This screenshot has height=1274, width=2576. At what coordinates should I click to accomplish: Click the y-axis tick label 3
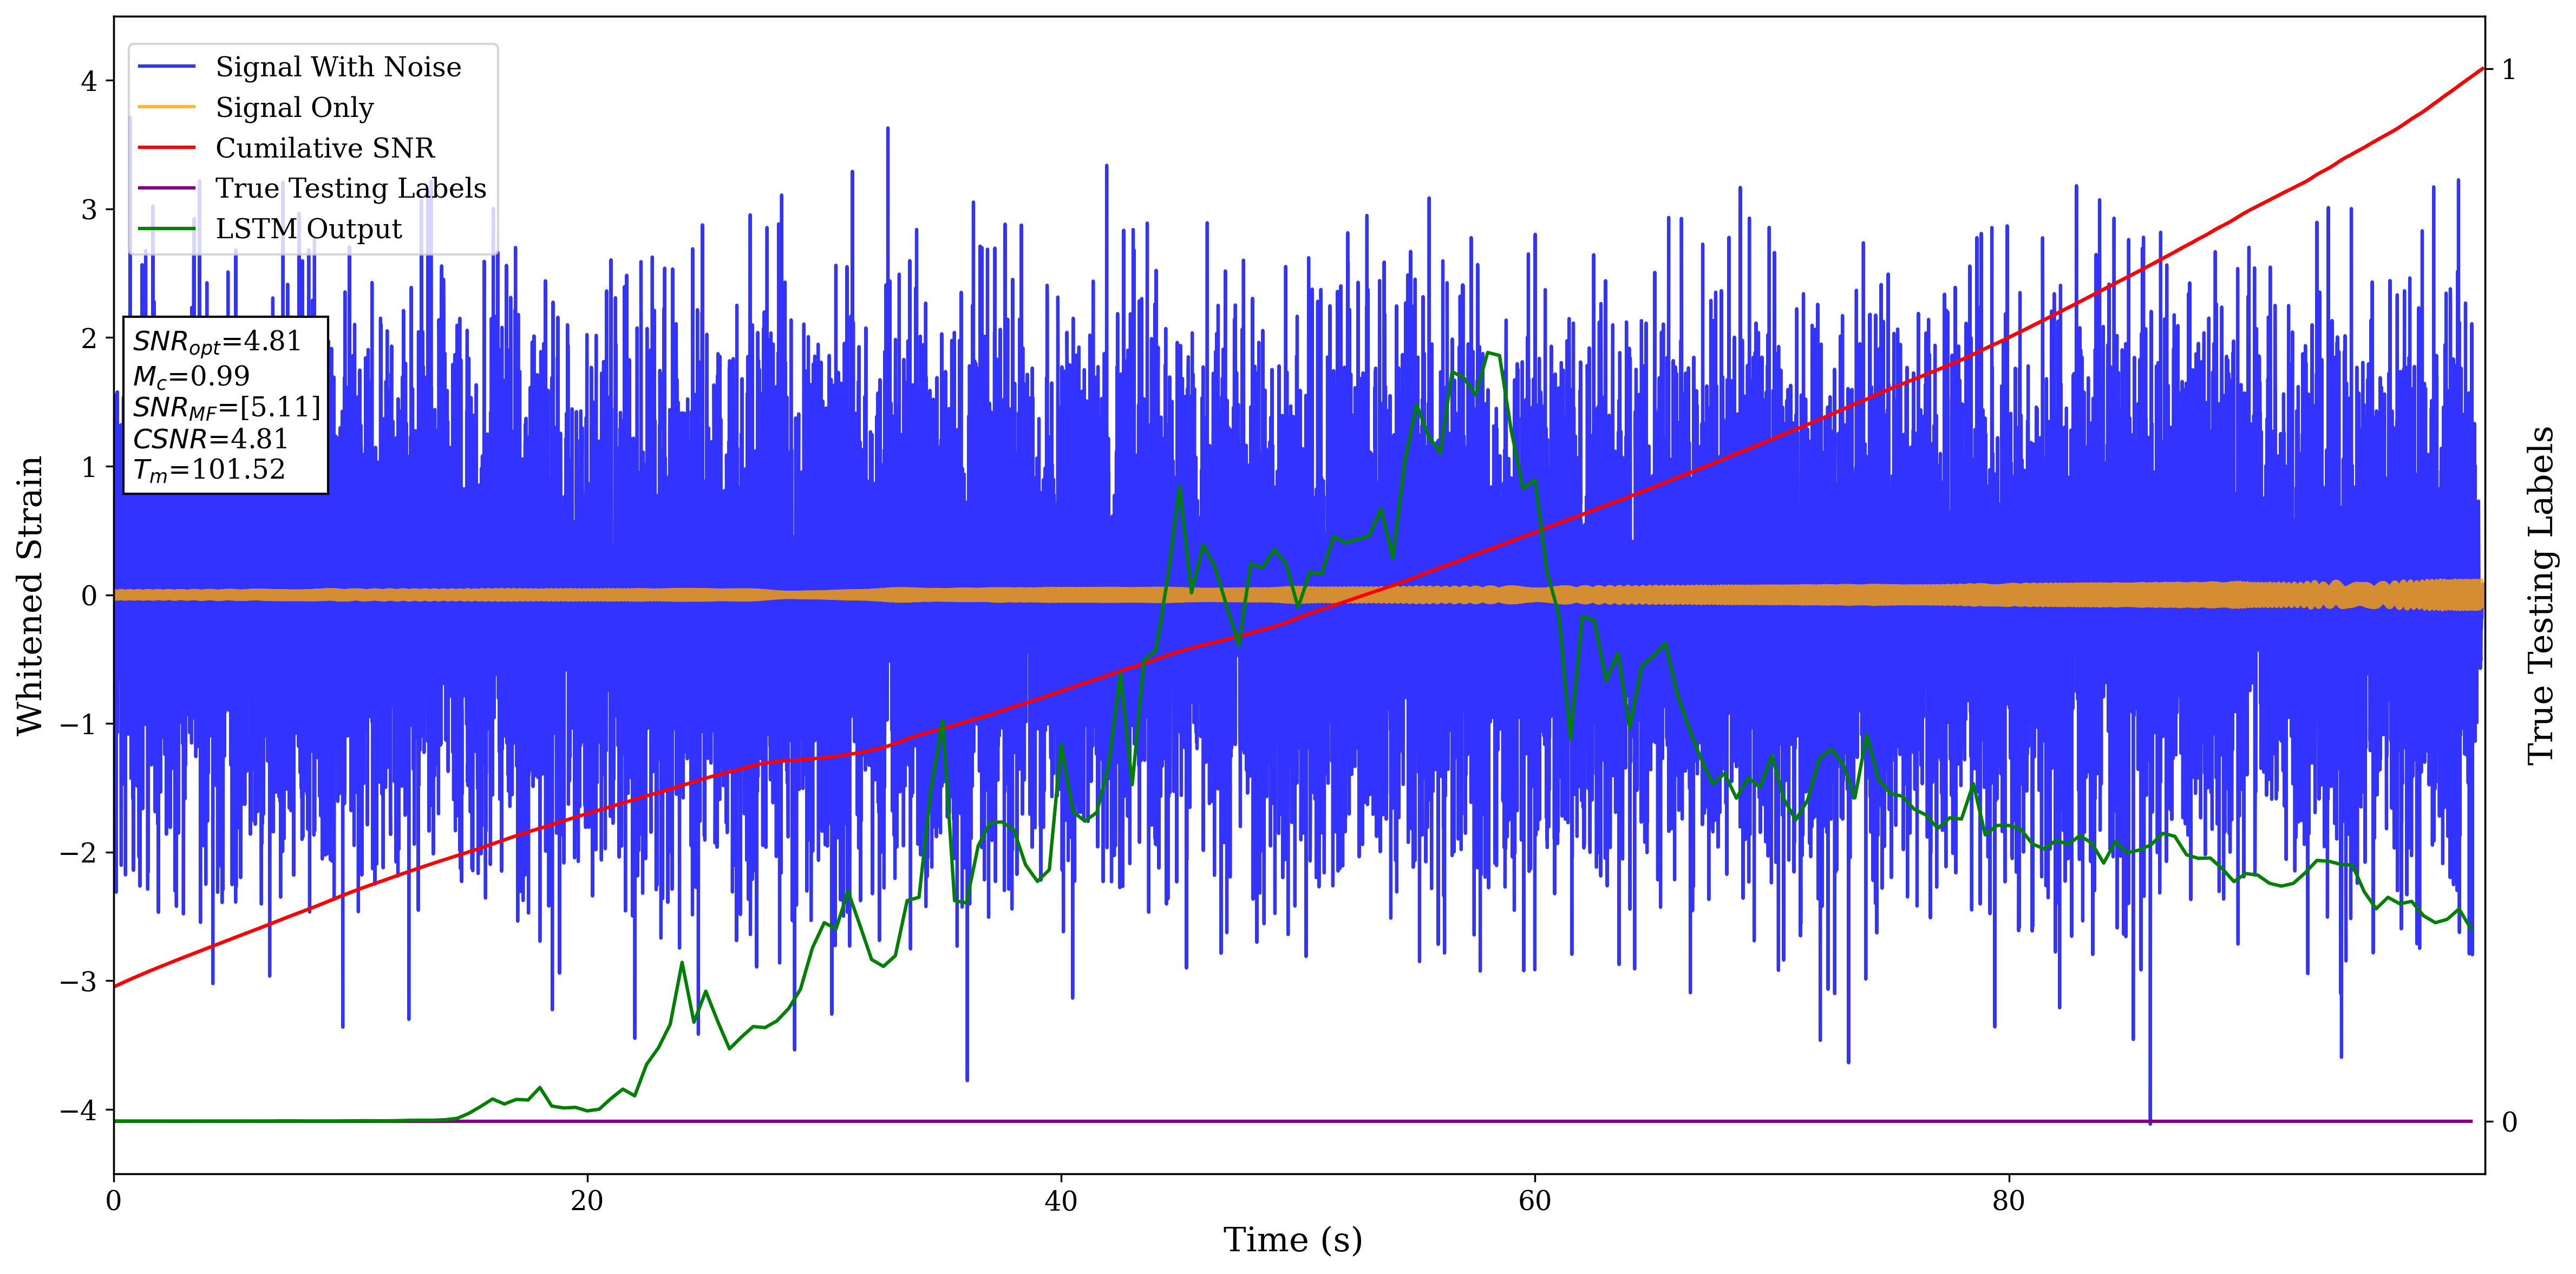[89, 210]
